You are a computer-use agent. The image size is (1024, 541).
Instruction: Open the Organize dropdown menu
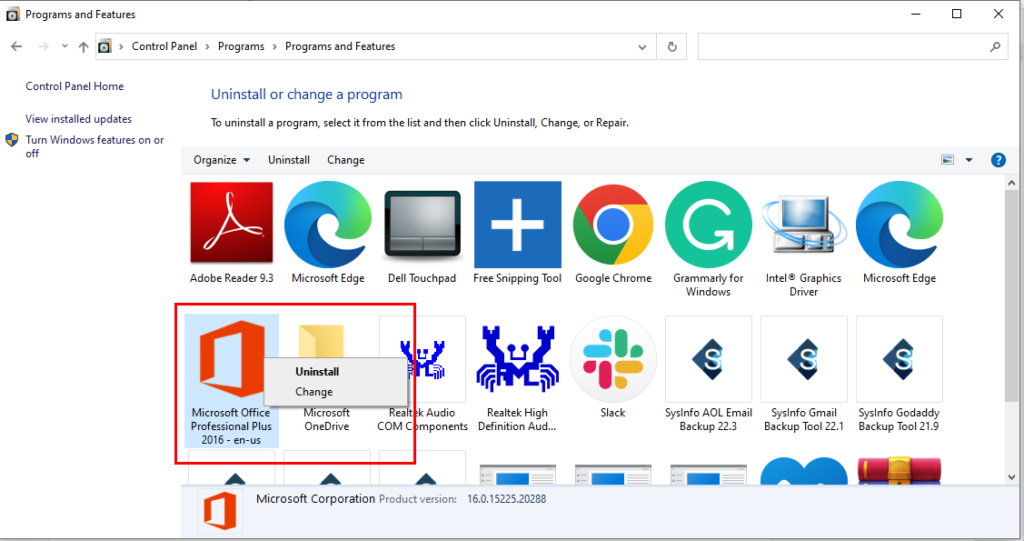point(221,160)
